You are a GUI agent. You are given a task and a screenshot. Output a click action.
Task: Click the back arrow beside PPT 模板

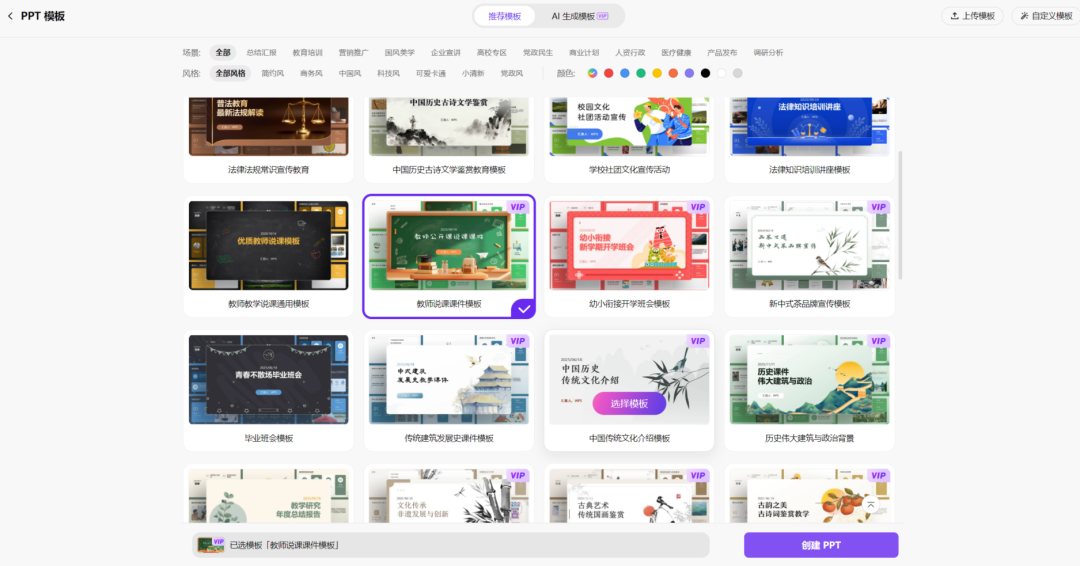tap(10, 16)
